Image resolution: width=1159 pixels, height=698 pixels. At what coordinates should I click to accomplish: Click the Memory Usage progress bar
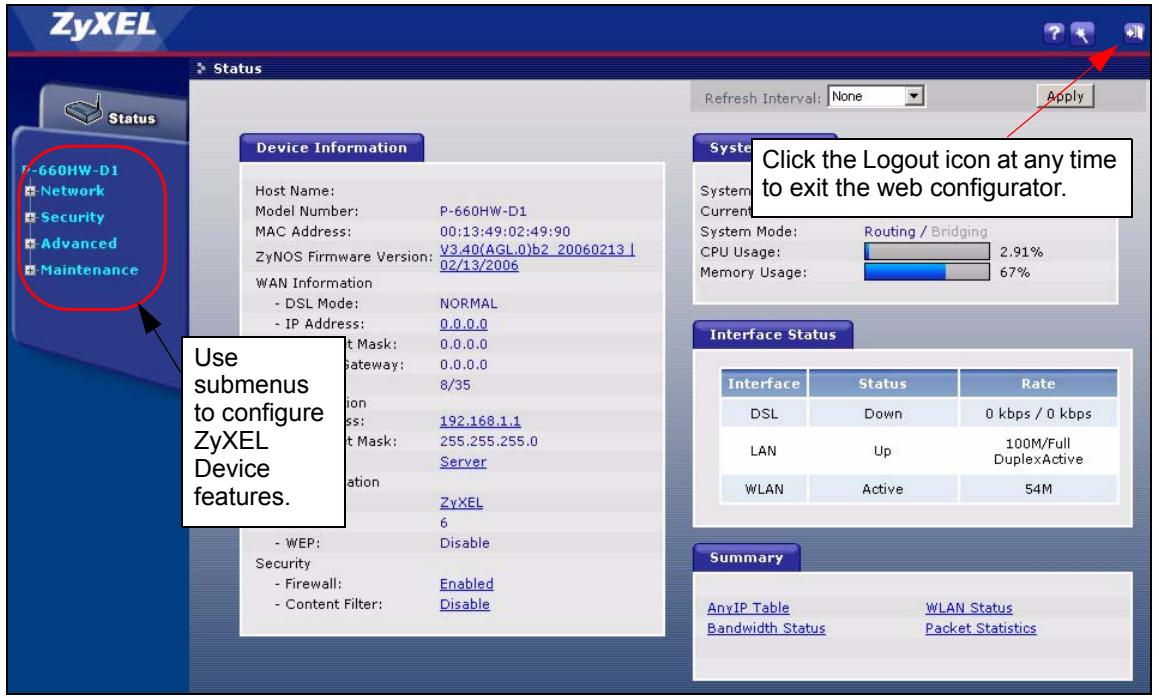927,272
